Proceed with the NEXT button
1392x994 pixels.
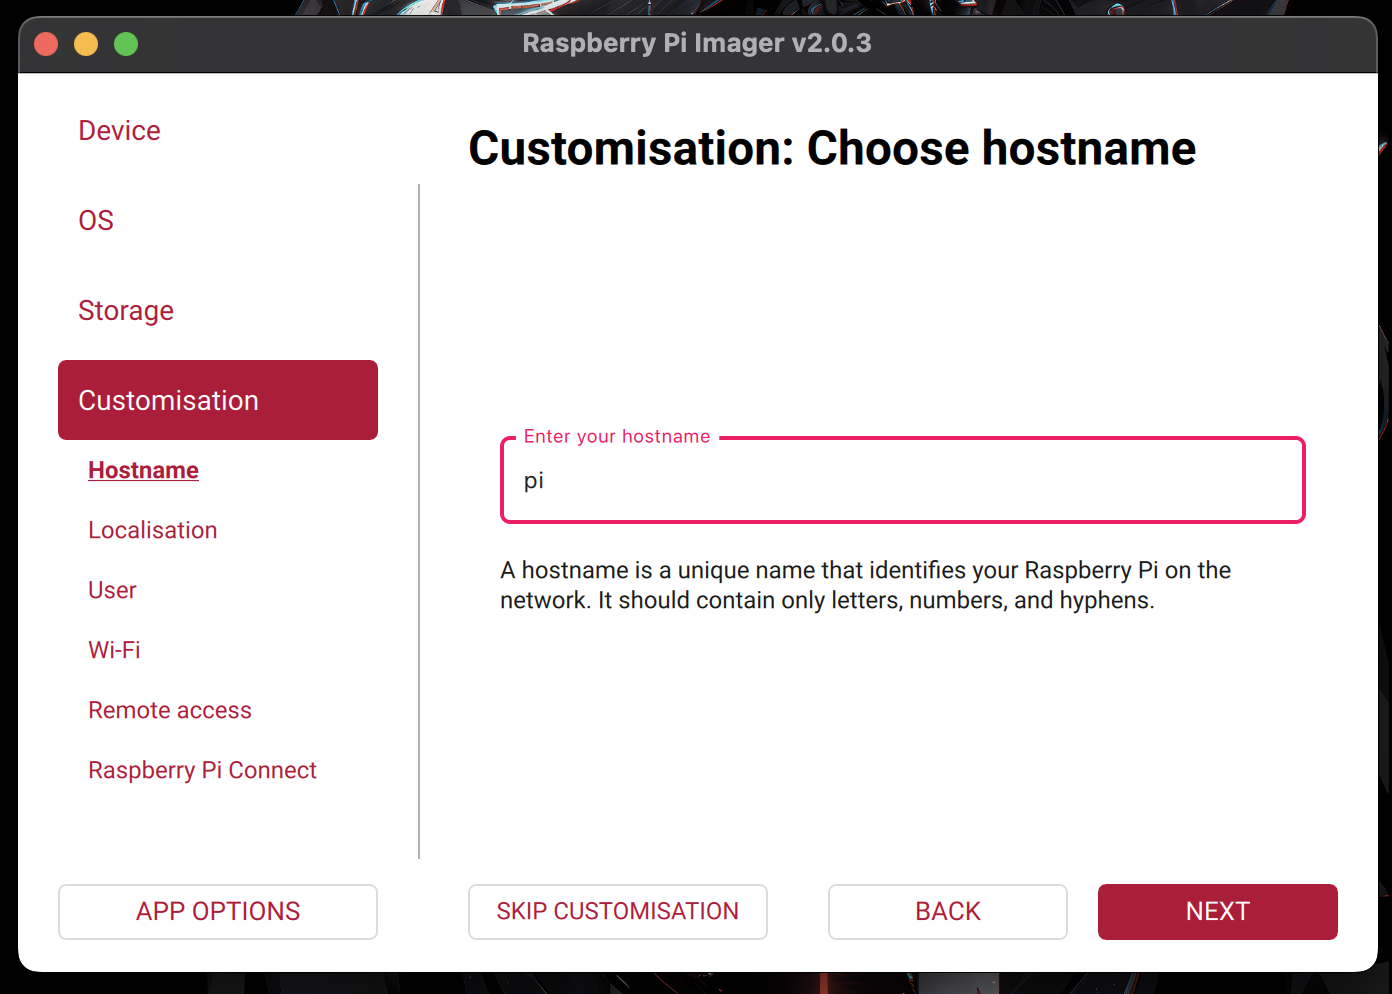(x=1218, y=912)
